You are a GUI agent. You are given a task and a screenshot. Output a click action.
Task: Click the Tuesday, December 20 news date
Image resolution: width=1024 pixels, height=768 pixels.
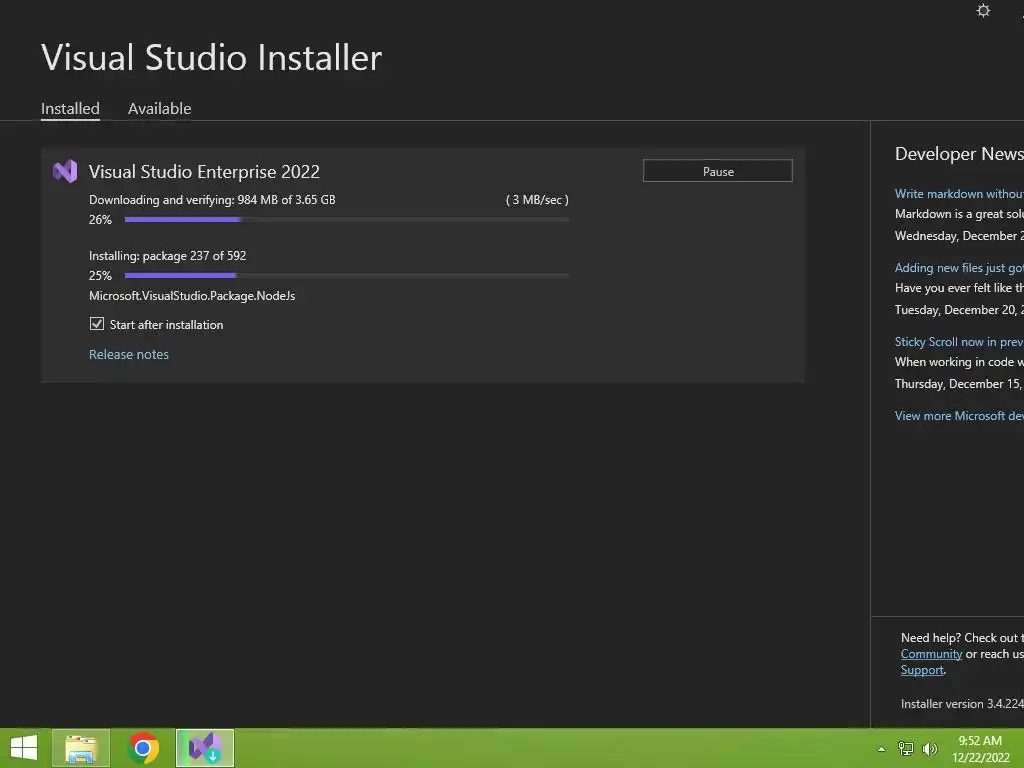pos(959,310)
